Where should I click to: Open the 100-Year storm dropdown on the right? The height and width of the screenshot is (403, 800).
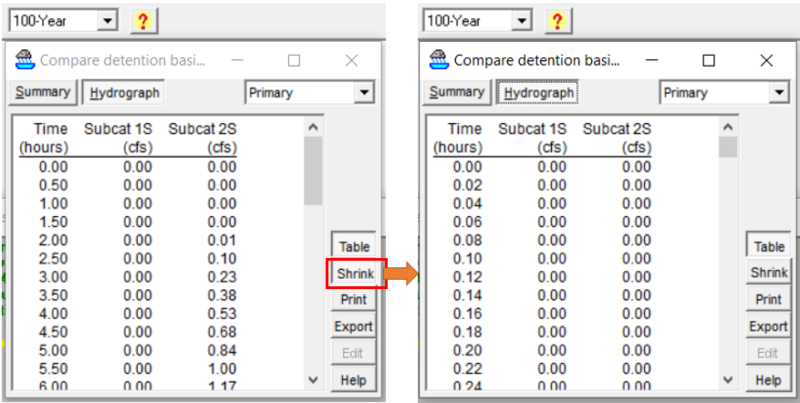[x=522, y=20]
